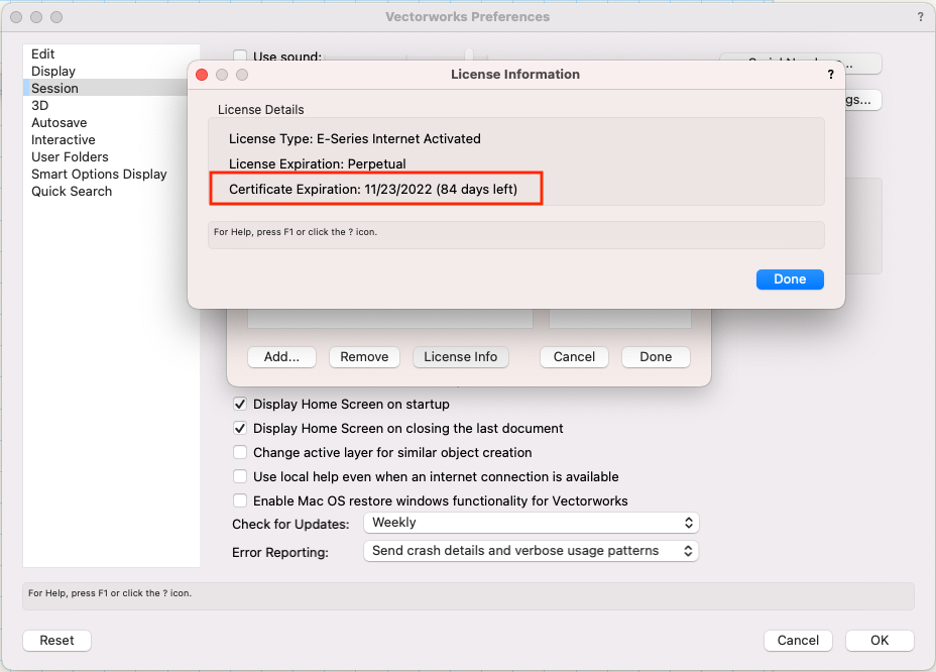Close the License Information dialog with red button

202,75
